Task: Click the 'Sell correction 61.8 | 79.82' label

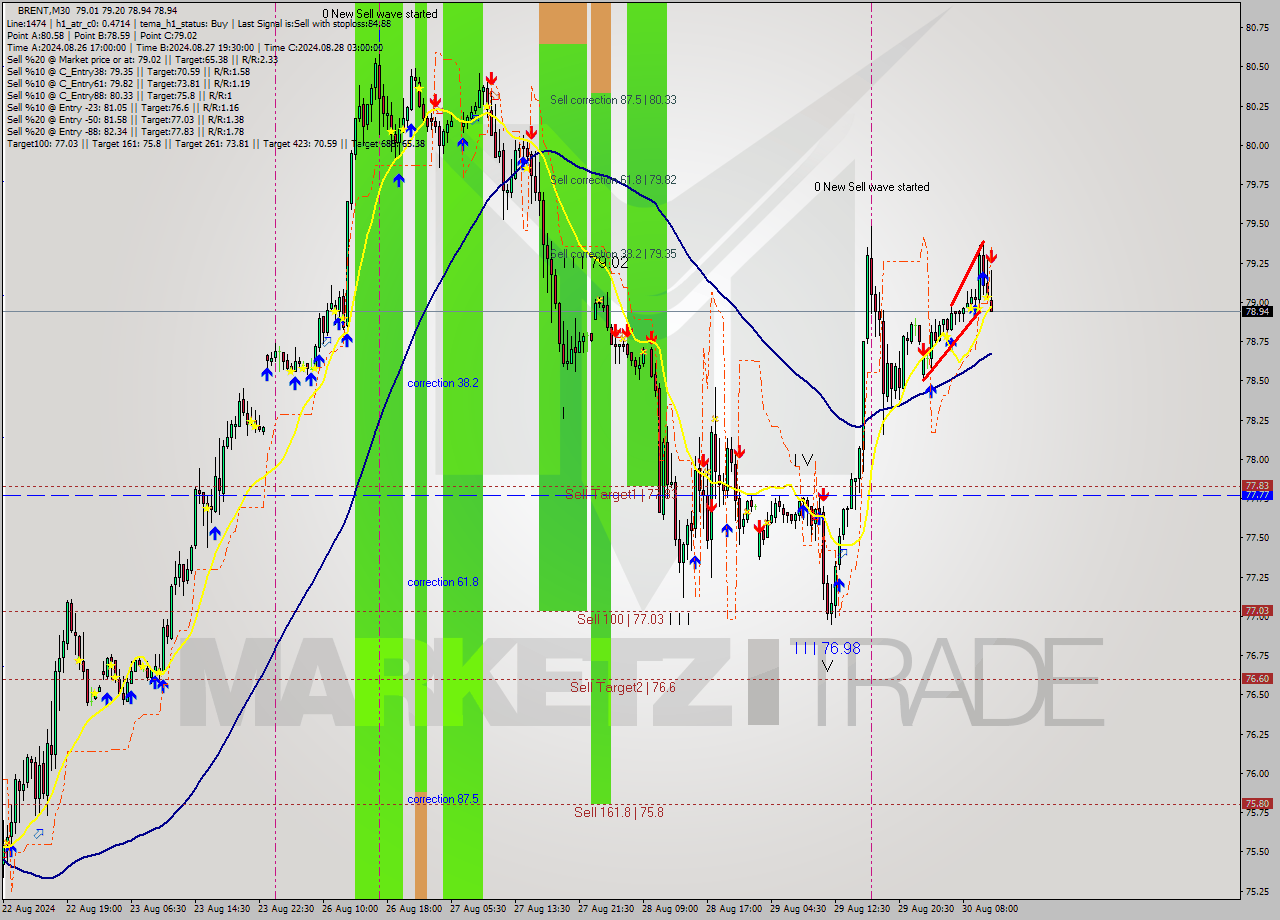Action: pyautogui.click(x=613, y=180)
